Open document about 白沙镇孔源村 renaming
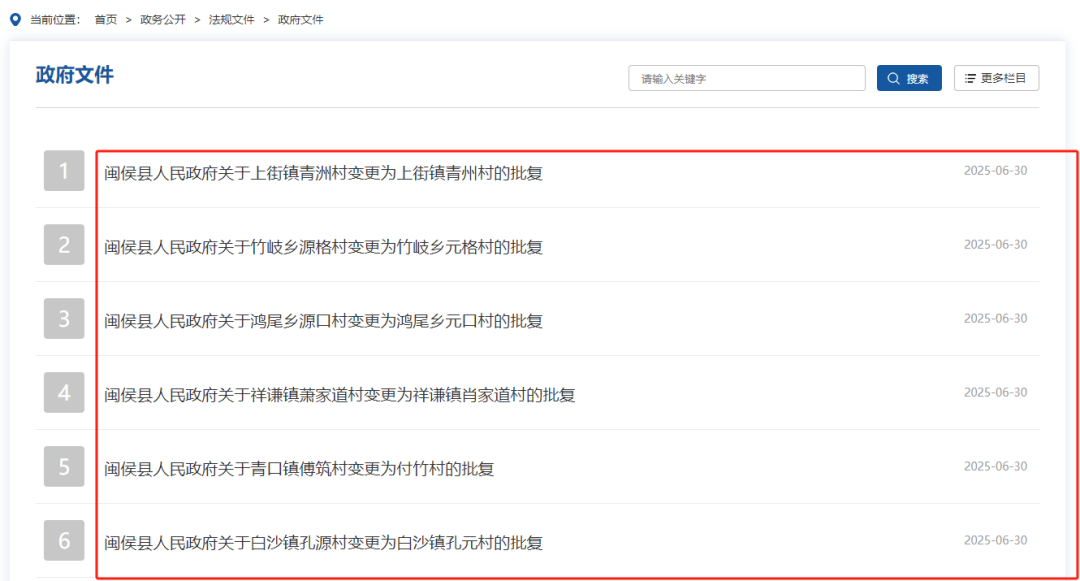This screenshot has height=581, width=1080. pyautogui.click(x=323, y=542)
